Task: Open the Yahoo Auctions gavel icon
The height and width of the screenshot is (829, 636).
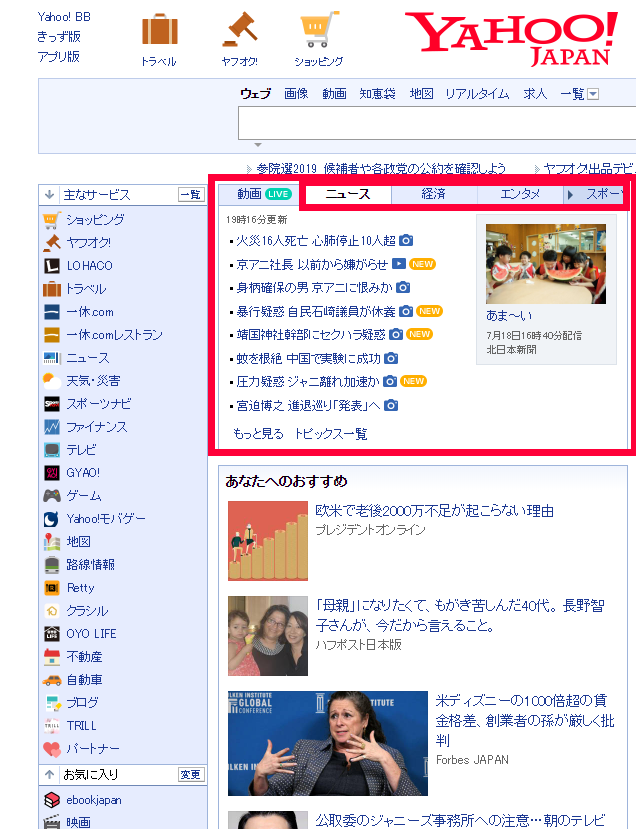Action: (239, 31)
